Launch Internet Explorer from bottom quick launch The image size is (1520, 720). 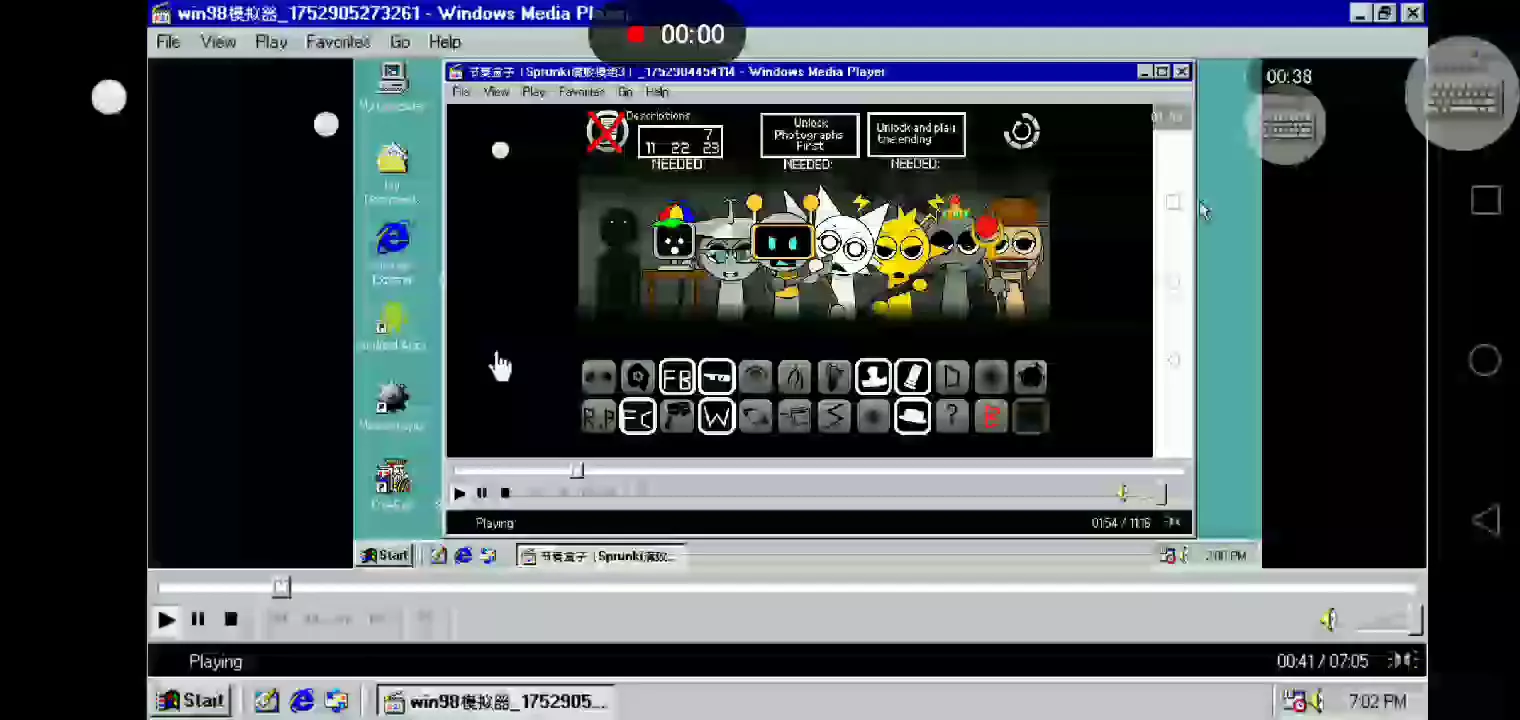pos(301,701)
